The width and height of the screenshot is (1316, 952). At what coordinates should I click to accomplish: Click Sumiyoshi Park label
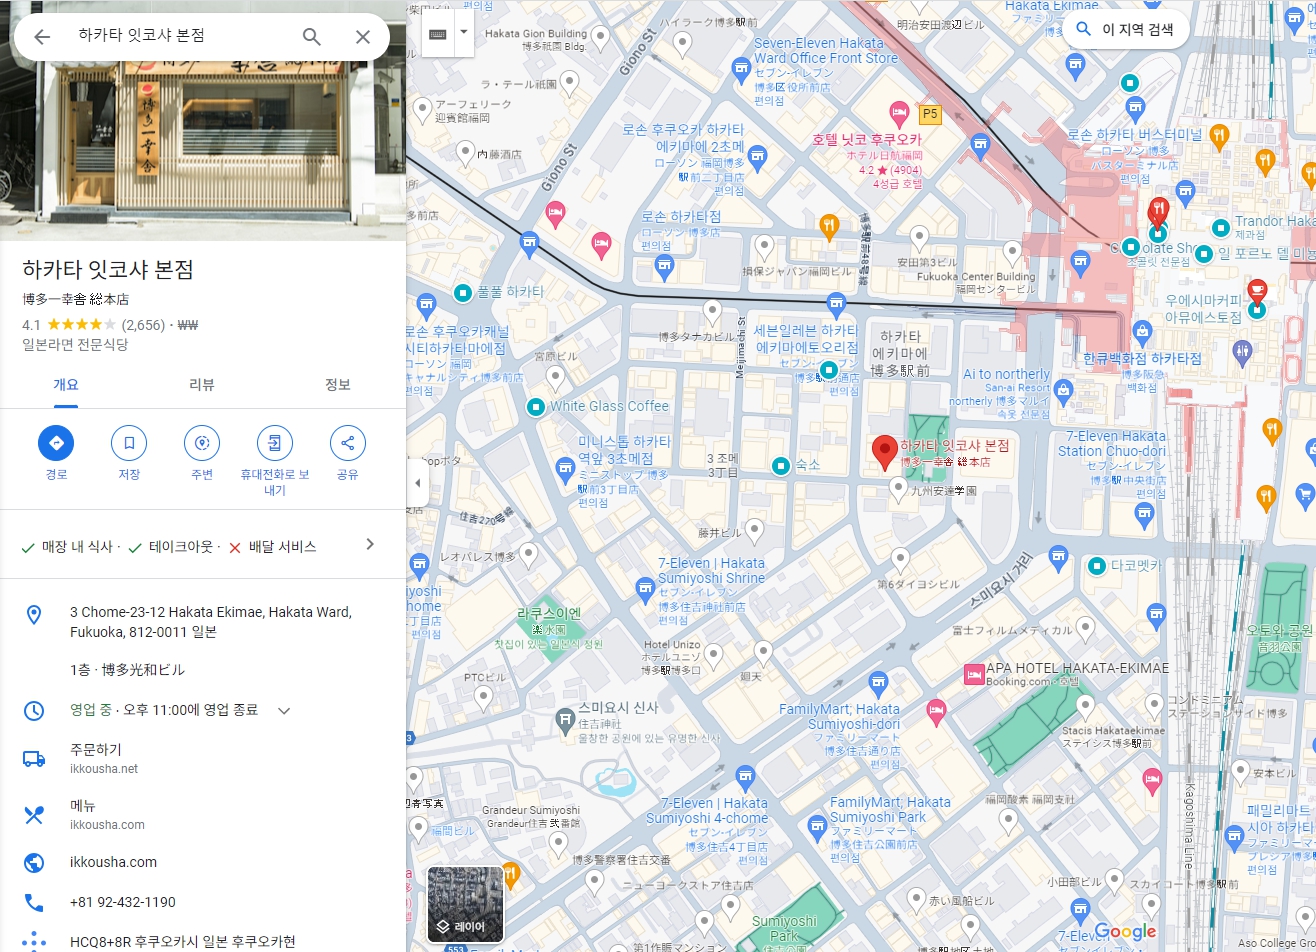(x=784, y=927)
